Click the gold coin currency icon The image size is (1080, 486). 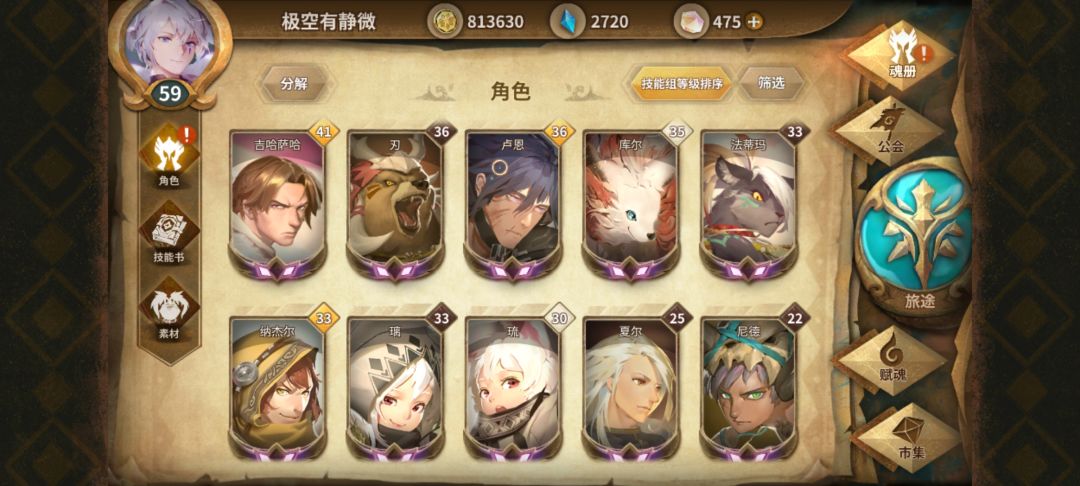click(x=444, y=22)
